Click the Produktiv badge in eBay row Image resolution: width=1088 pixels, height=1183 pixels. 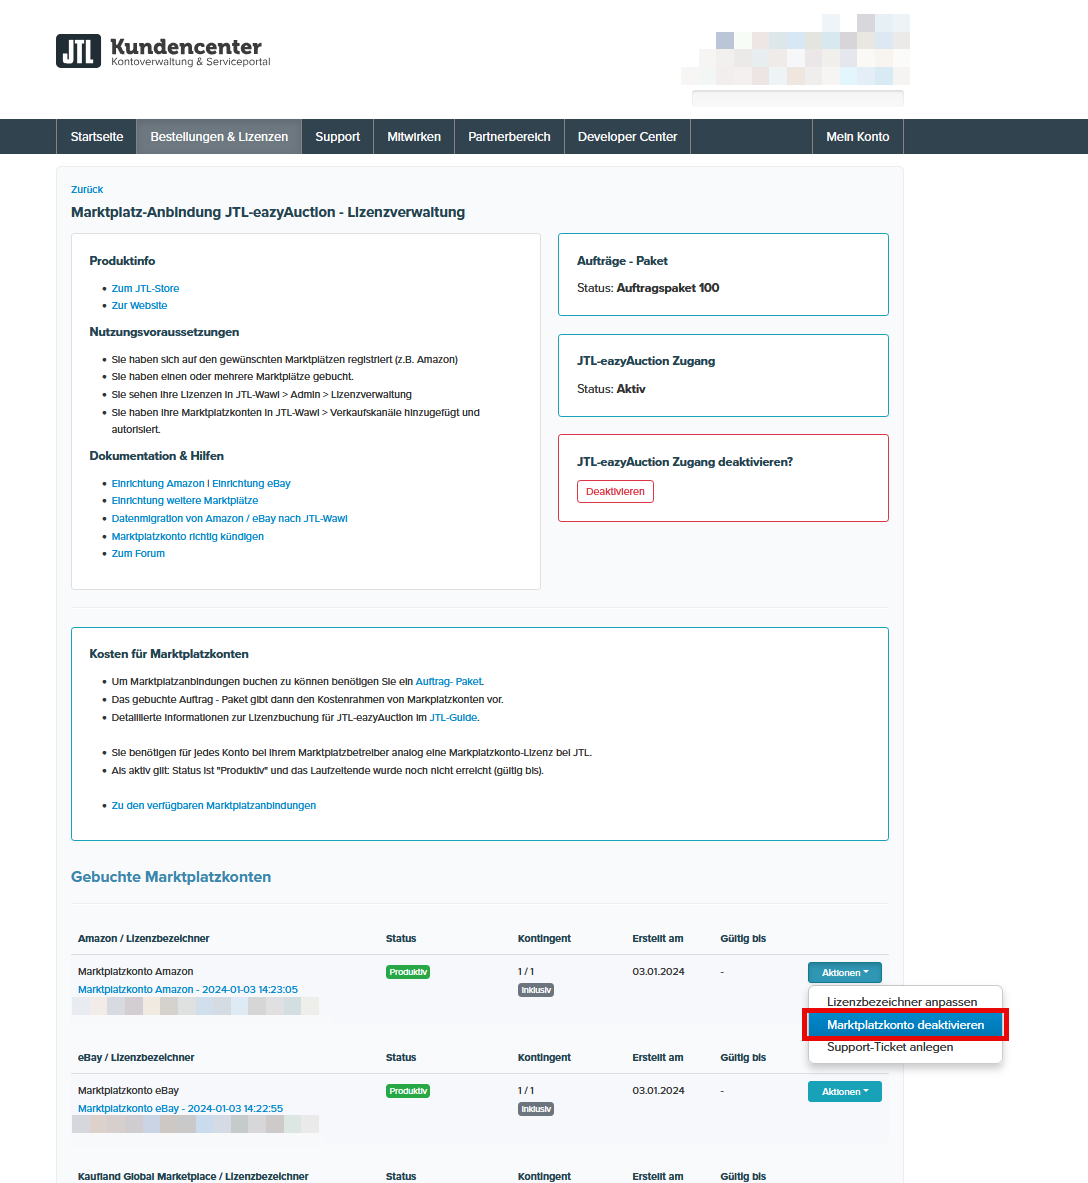pos(408,1091)
